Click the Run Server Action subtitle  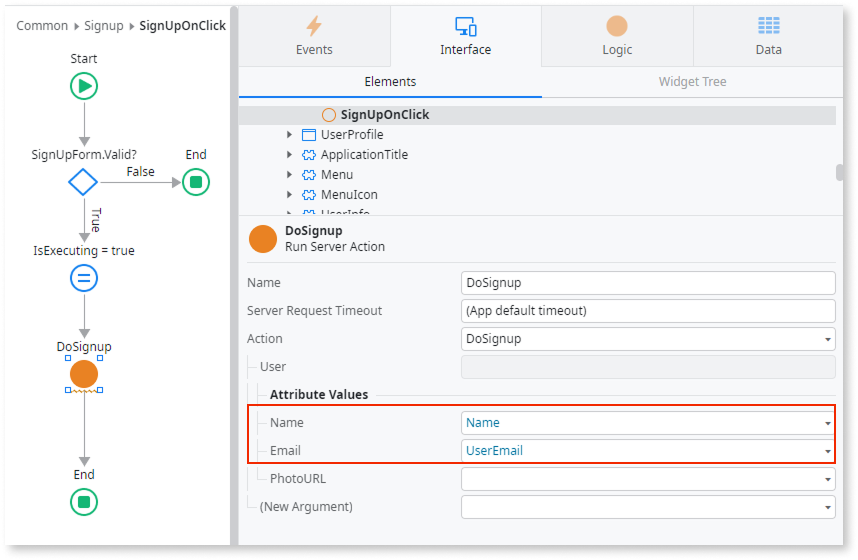(335, 247)
